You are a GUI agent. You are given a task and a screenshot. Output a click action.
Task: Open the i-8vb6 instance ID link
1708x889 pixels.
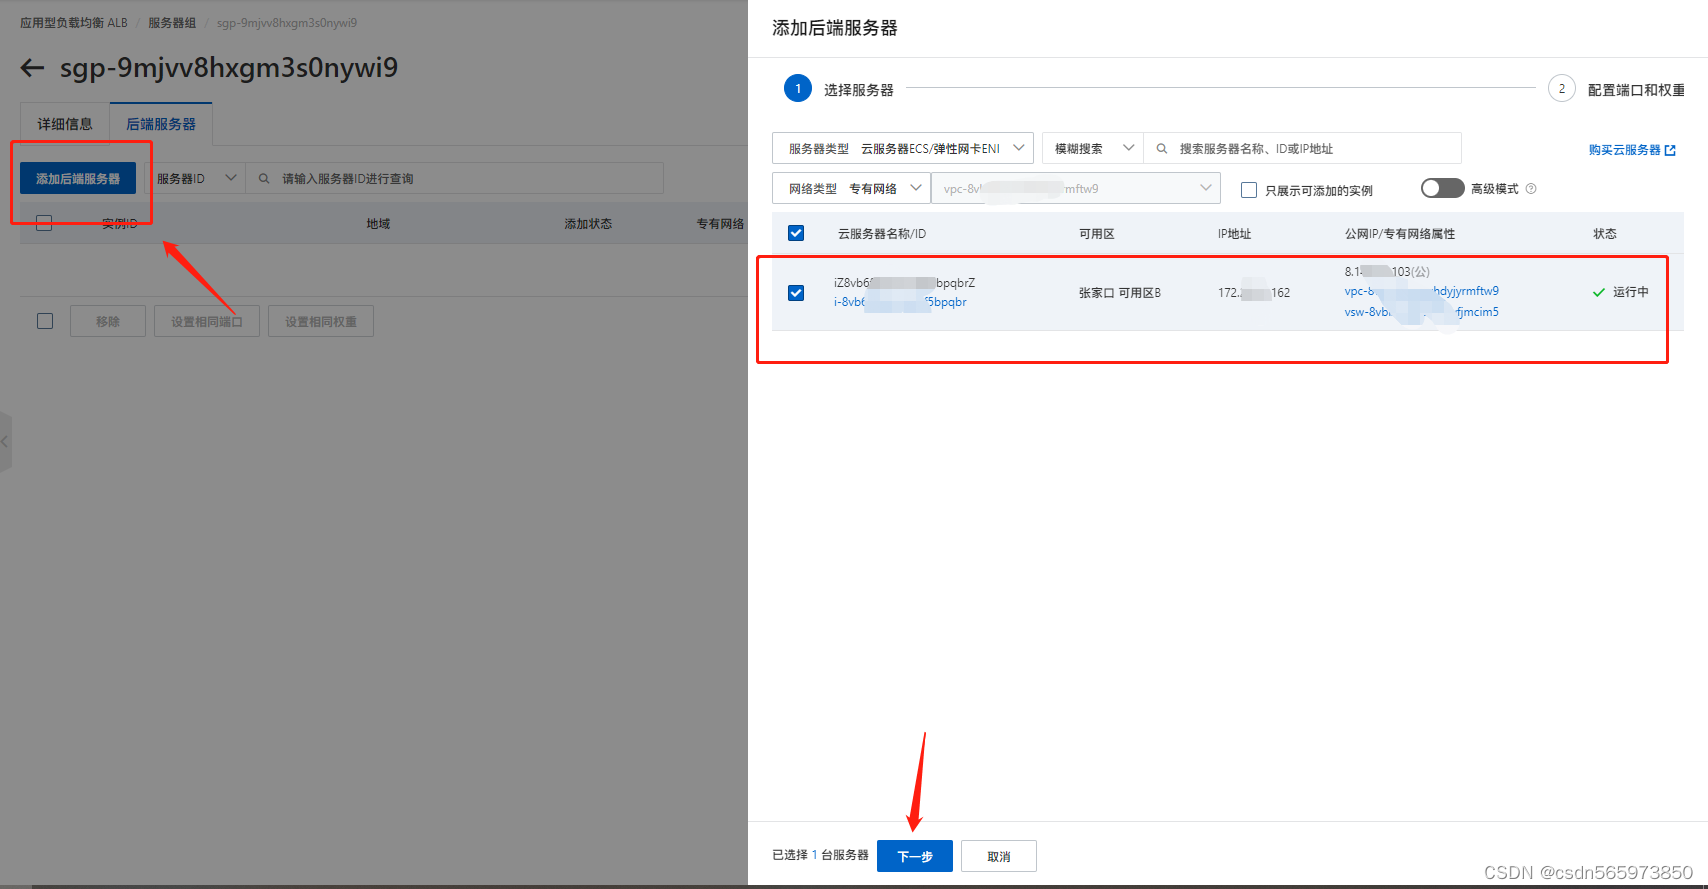[x=900, y=302]
